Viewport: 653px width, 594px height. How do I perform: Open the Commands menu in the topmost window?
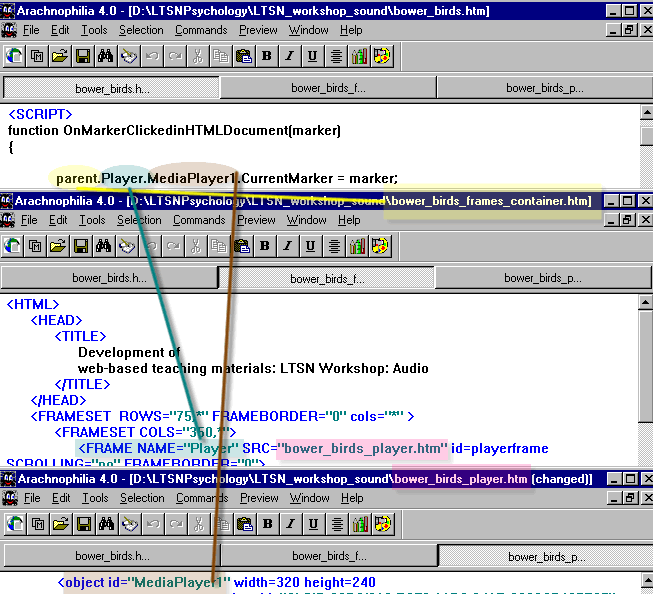pyautogui.click(x=200, y=30)
